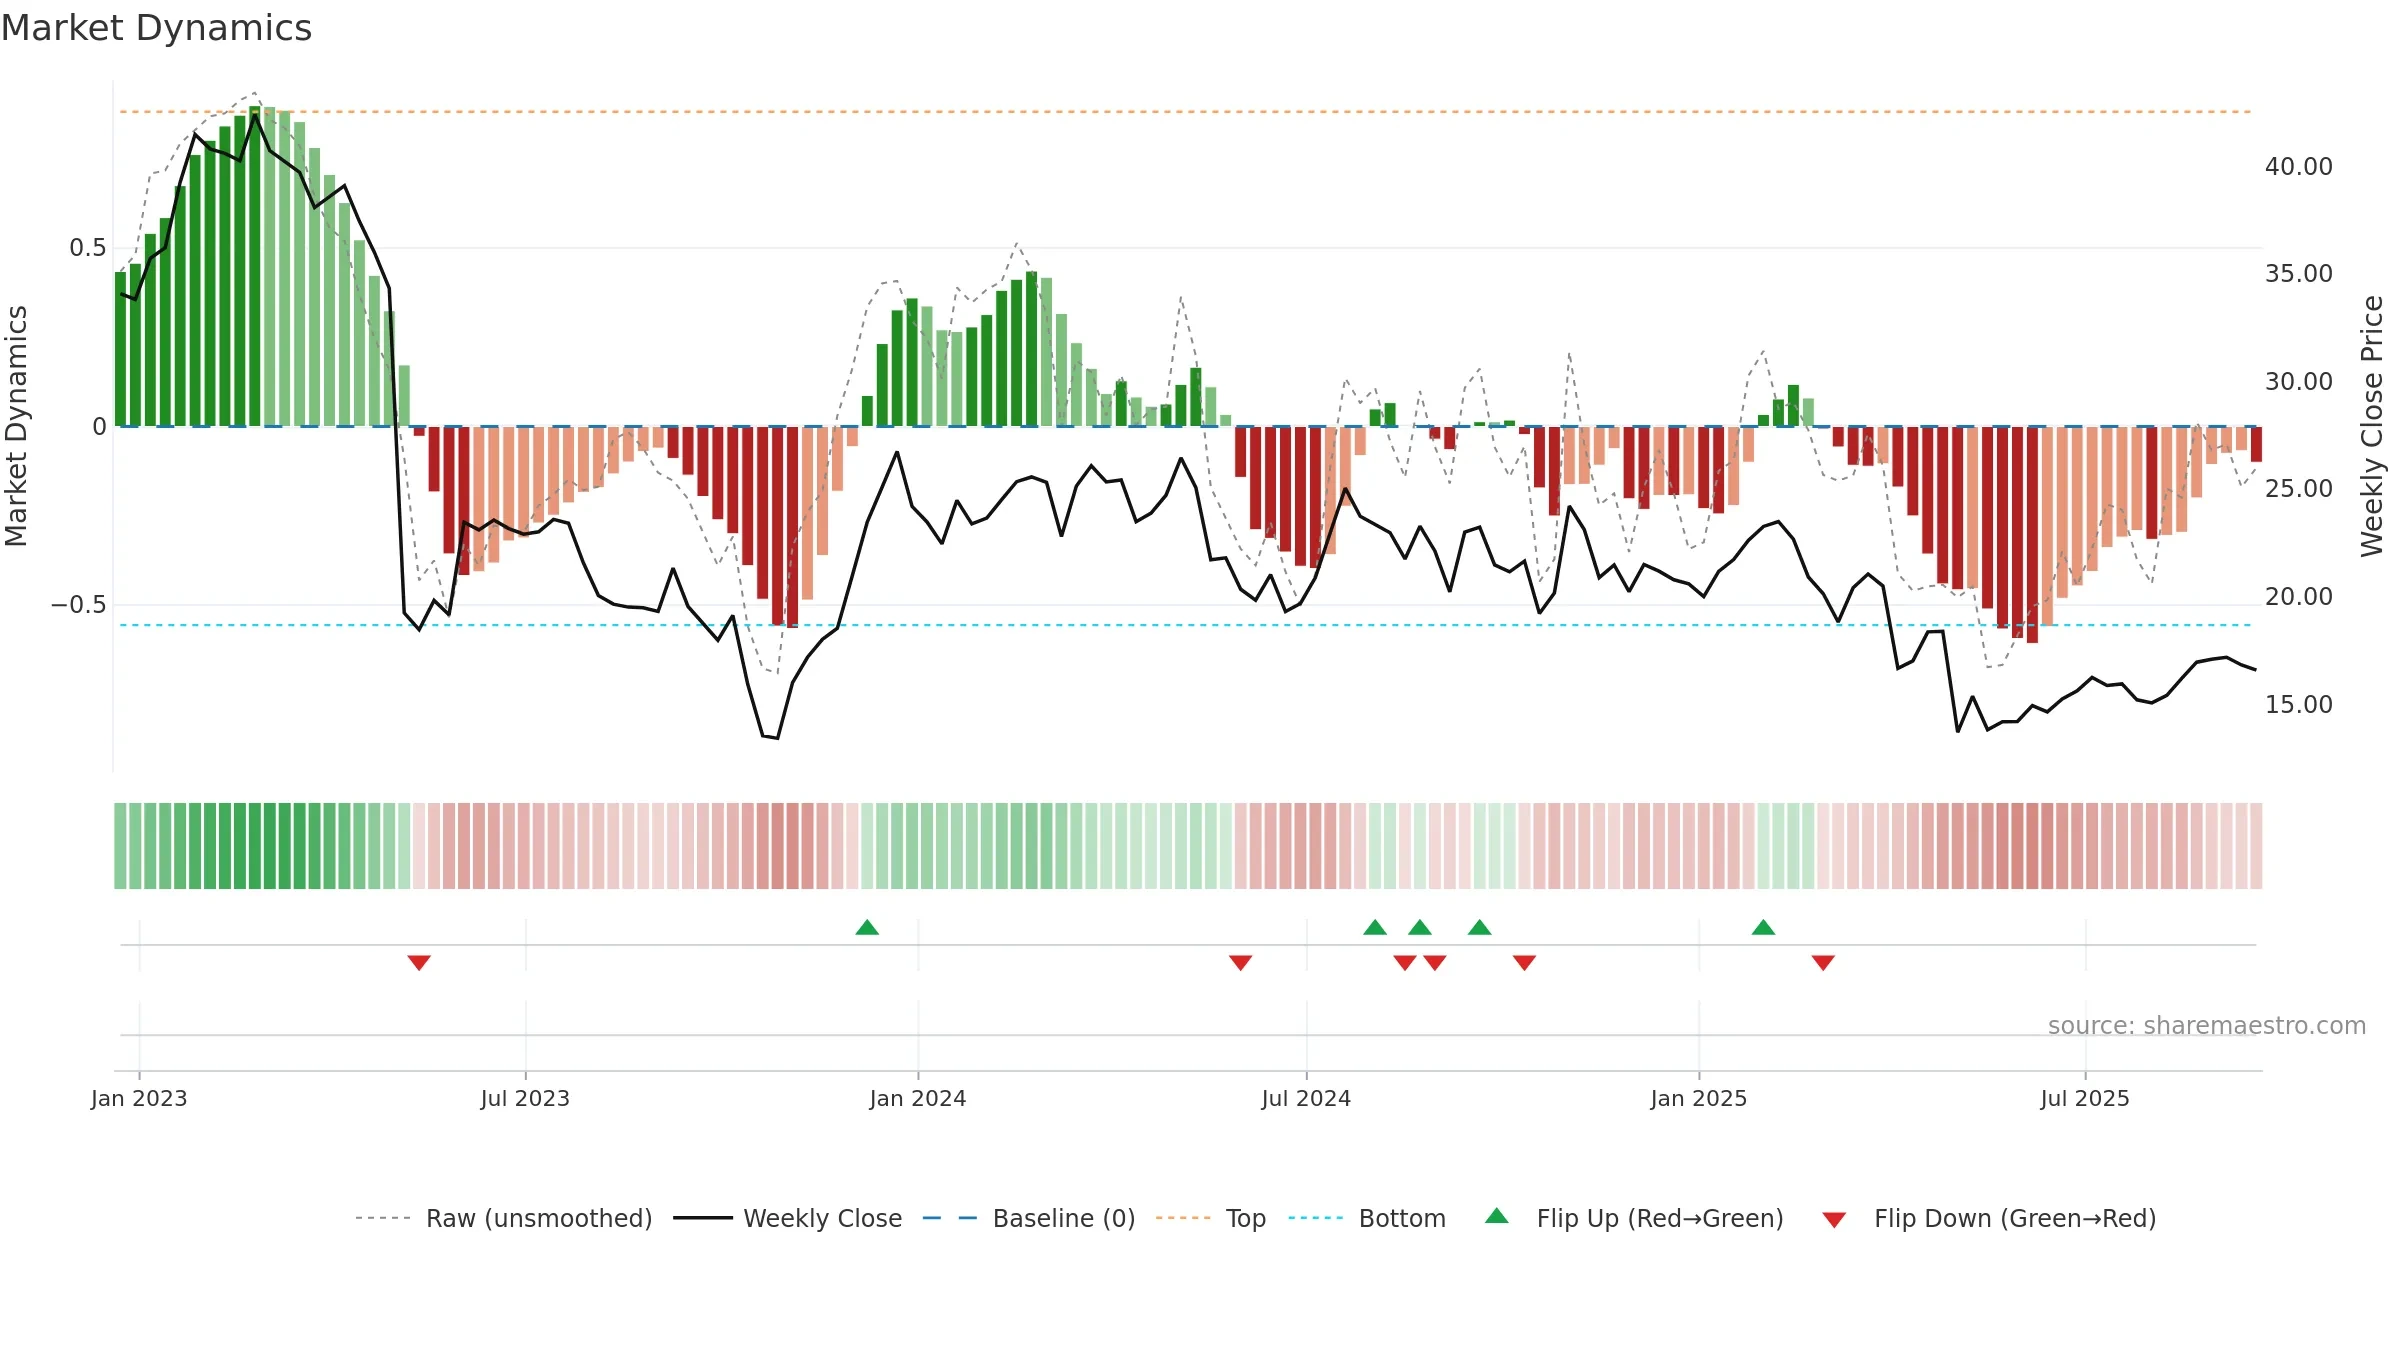This screenshot has height=1350, width=2400.
Task: Click the 15.00 price axis tick
Action: tap(2299, 704)
